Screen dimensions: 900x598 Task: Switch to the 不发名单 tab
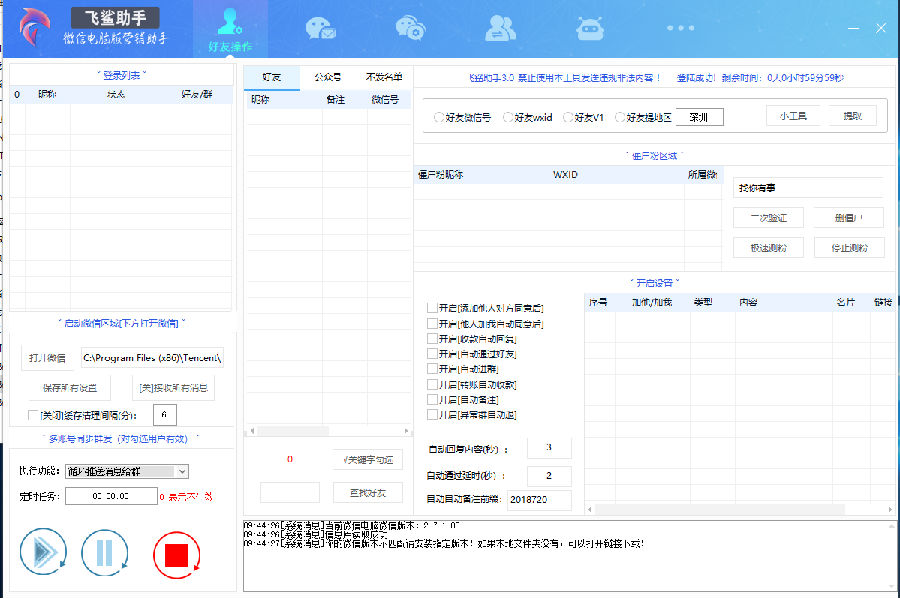click(383, 76)
